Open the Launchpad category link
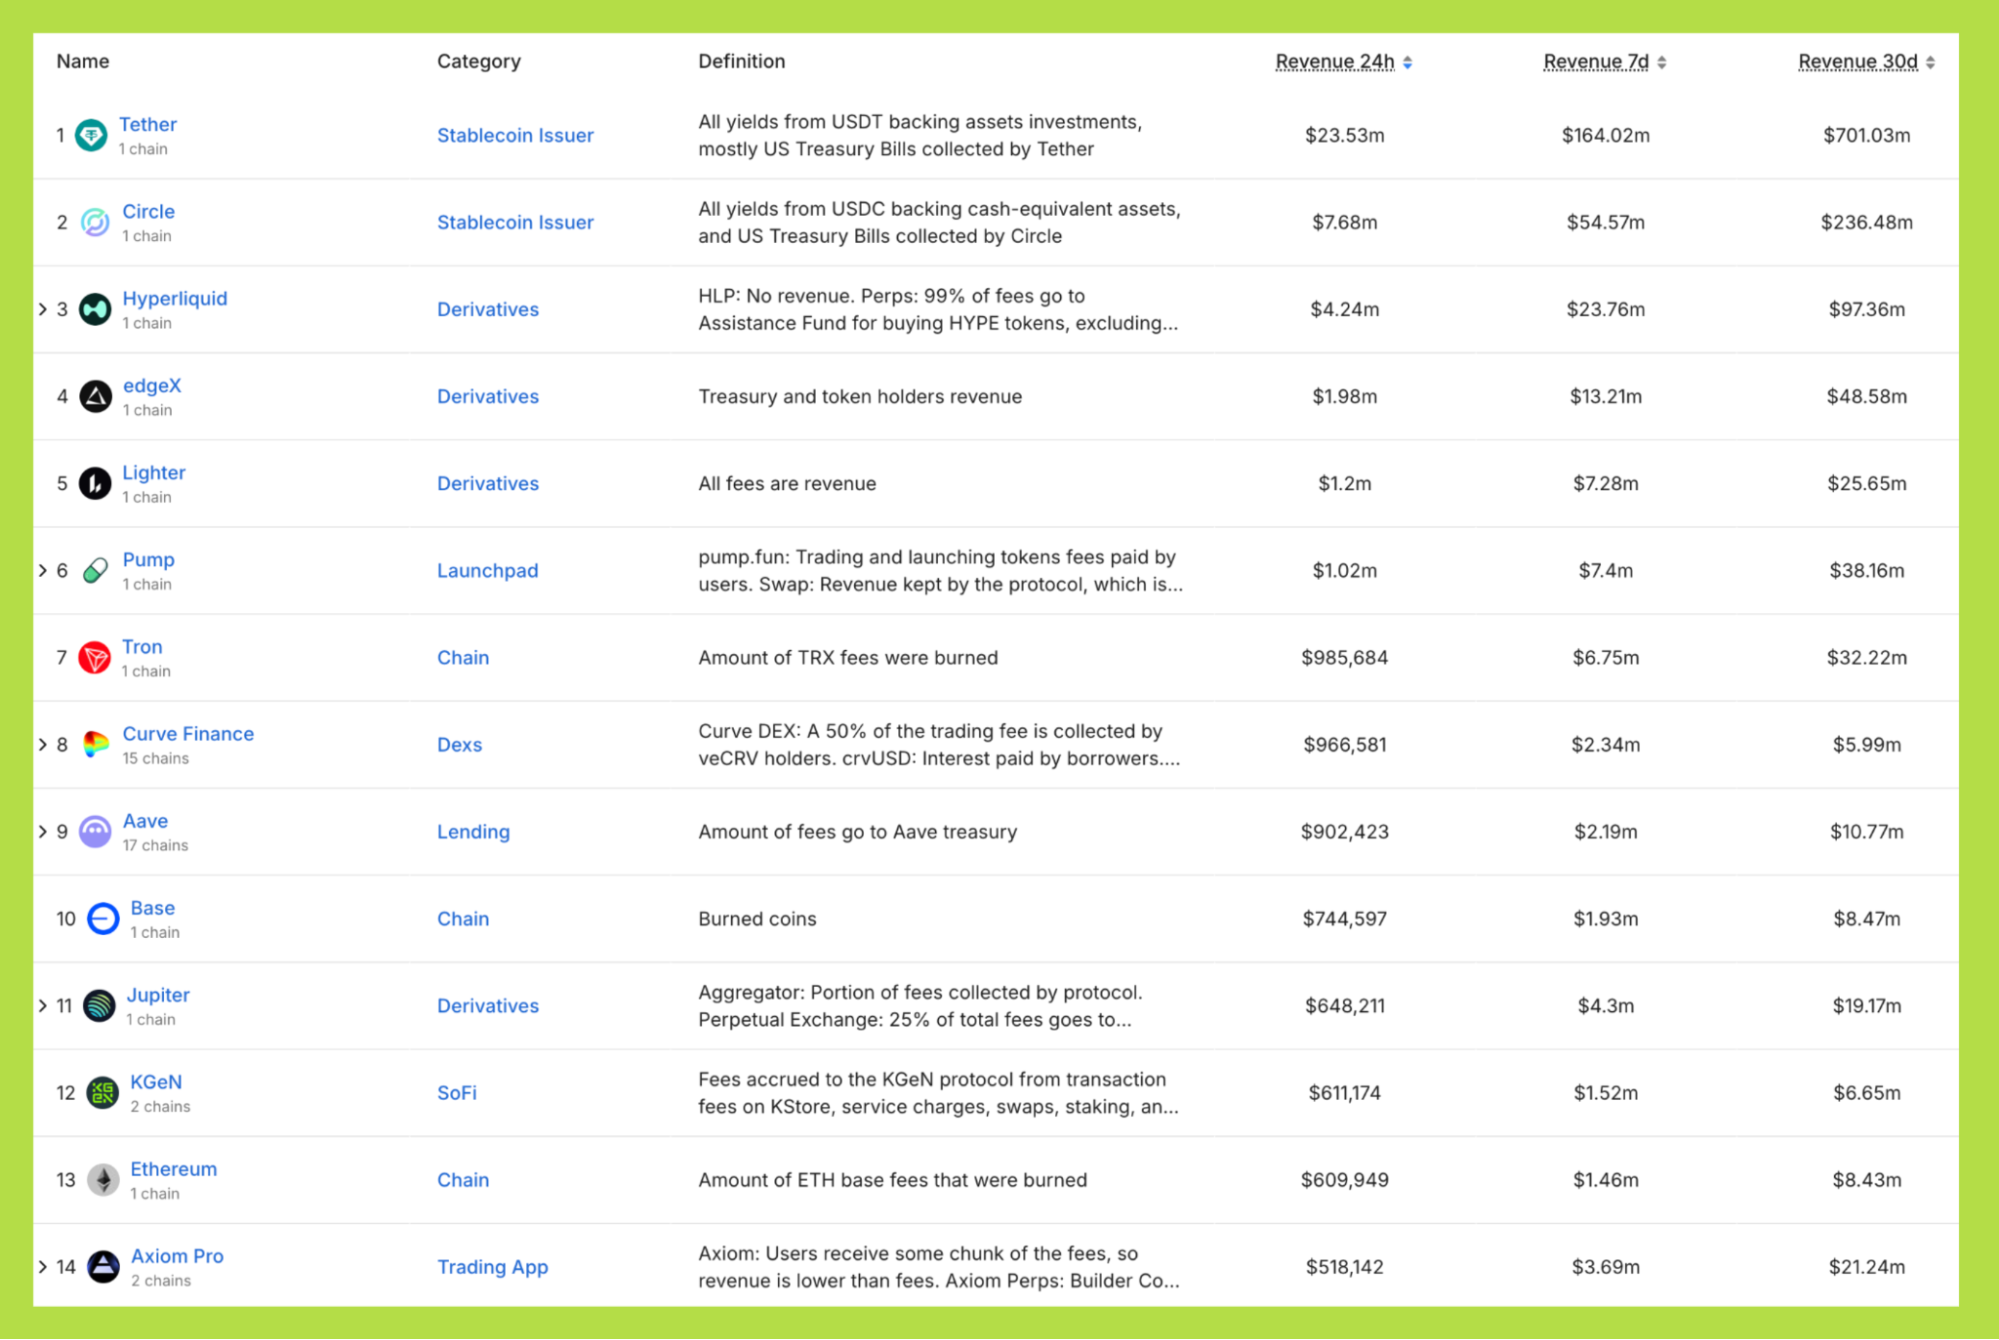This screenshot has width=1999, height=1340. click(487, 571)
